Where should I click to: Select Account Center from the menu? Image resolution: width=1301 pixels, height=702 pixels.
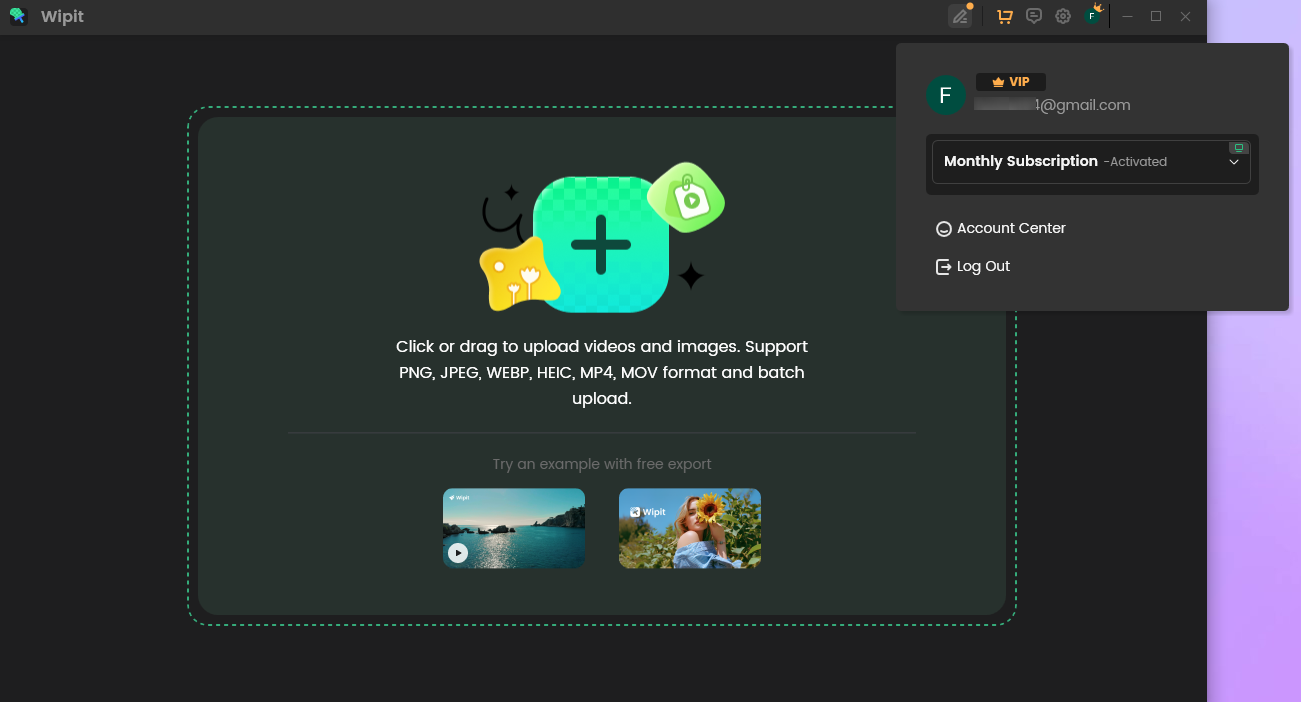(1010, 228)
